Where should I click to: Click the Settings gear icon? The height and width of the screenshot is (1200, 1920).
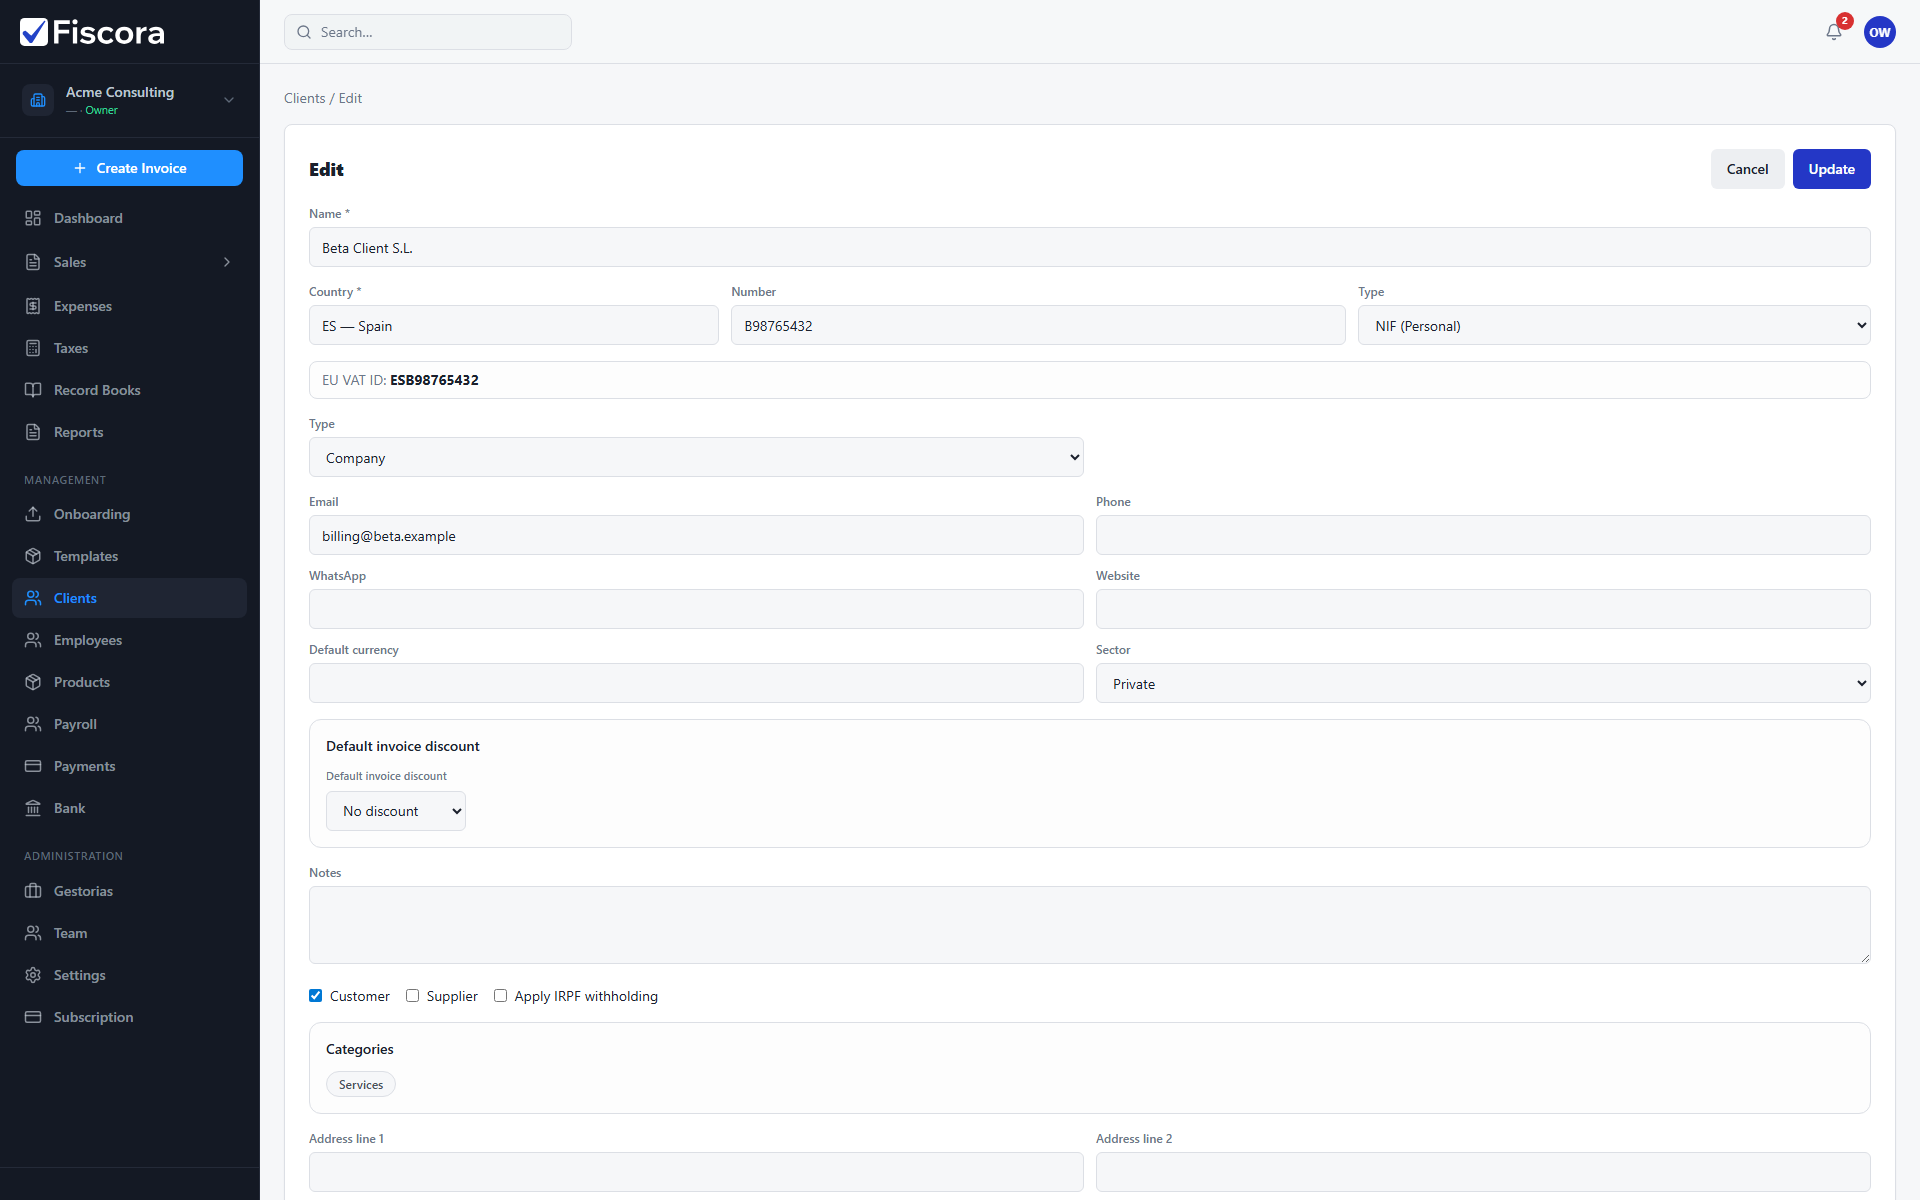[x=33, y=975]
